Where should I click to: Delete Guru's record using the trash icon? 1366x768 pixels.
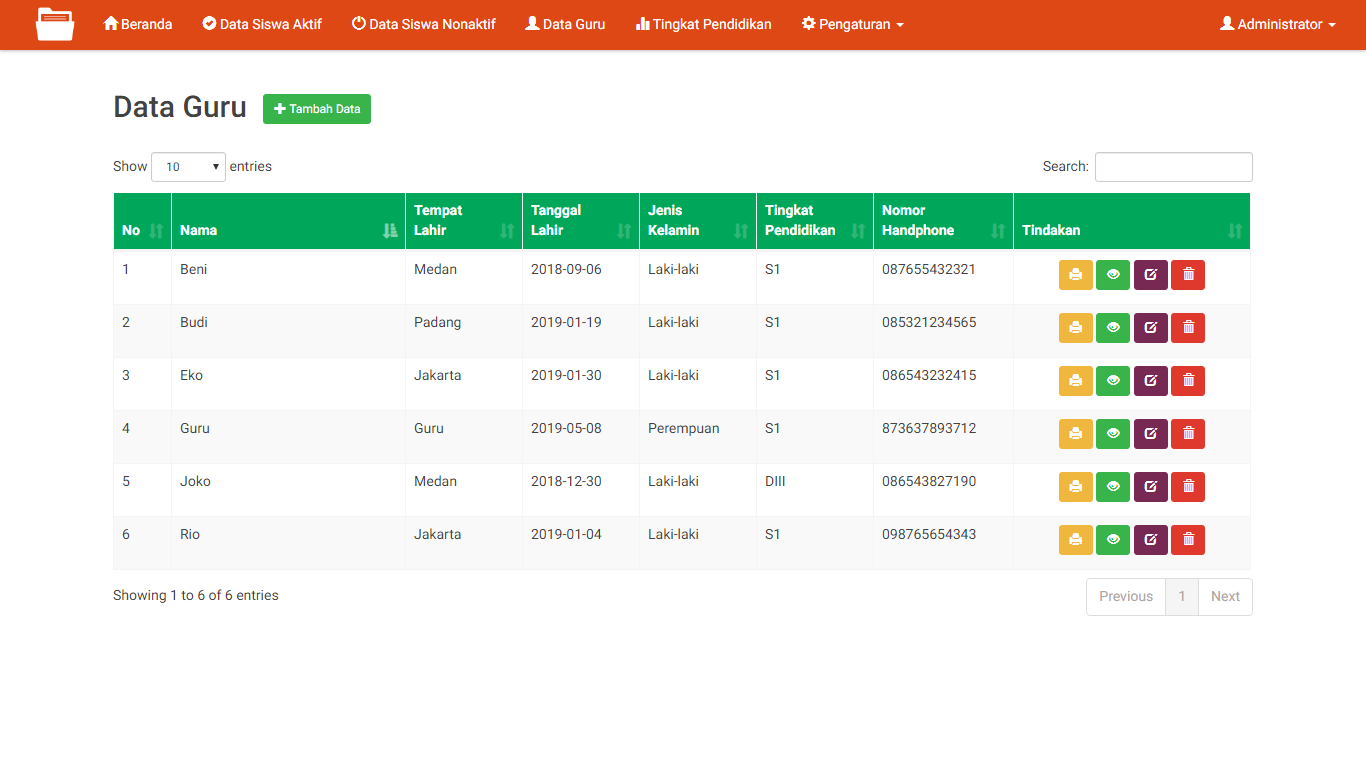[x=1188, y=433]
